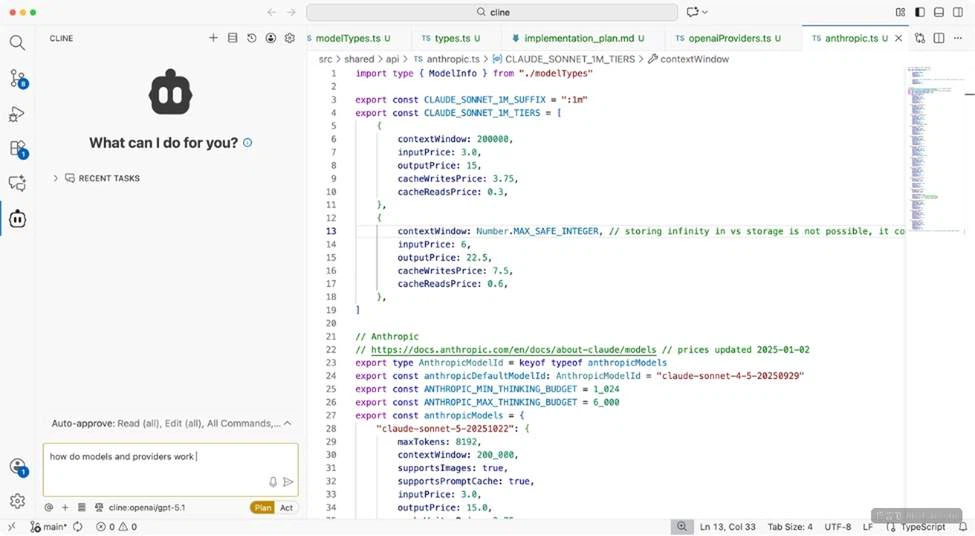Screen dimensions: 975x536
Task: Focus the Cline chat input field
Action: coord(170,469)
